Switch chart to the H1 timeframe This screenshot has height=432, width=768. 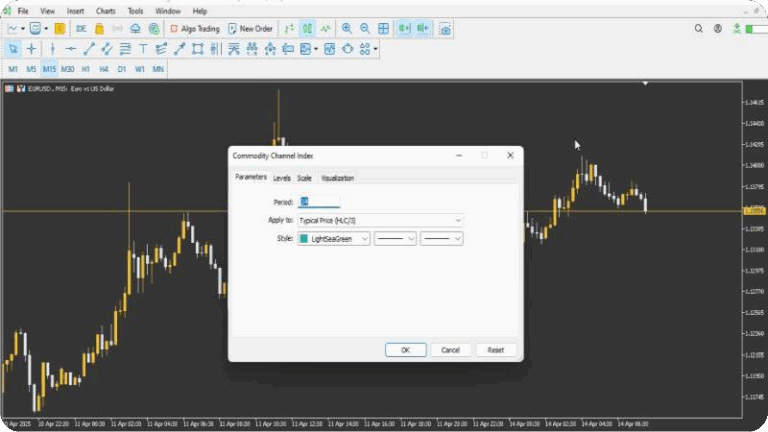coord(86,69)
